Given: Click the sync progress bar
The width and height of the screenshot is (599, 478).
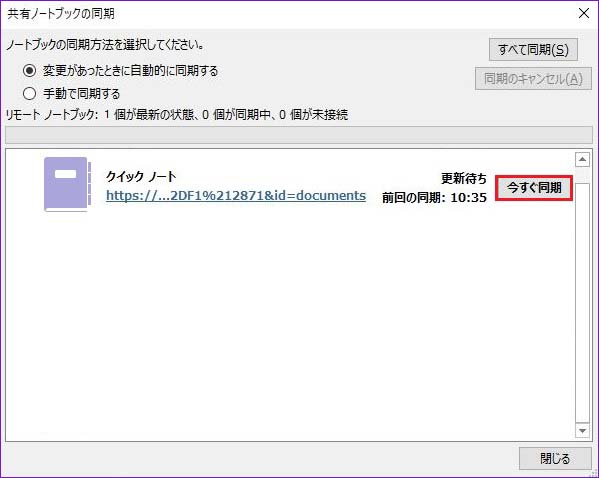Looking at the screenshot, I should click(299, 135).
